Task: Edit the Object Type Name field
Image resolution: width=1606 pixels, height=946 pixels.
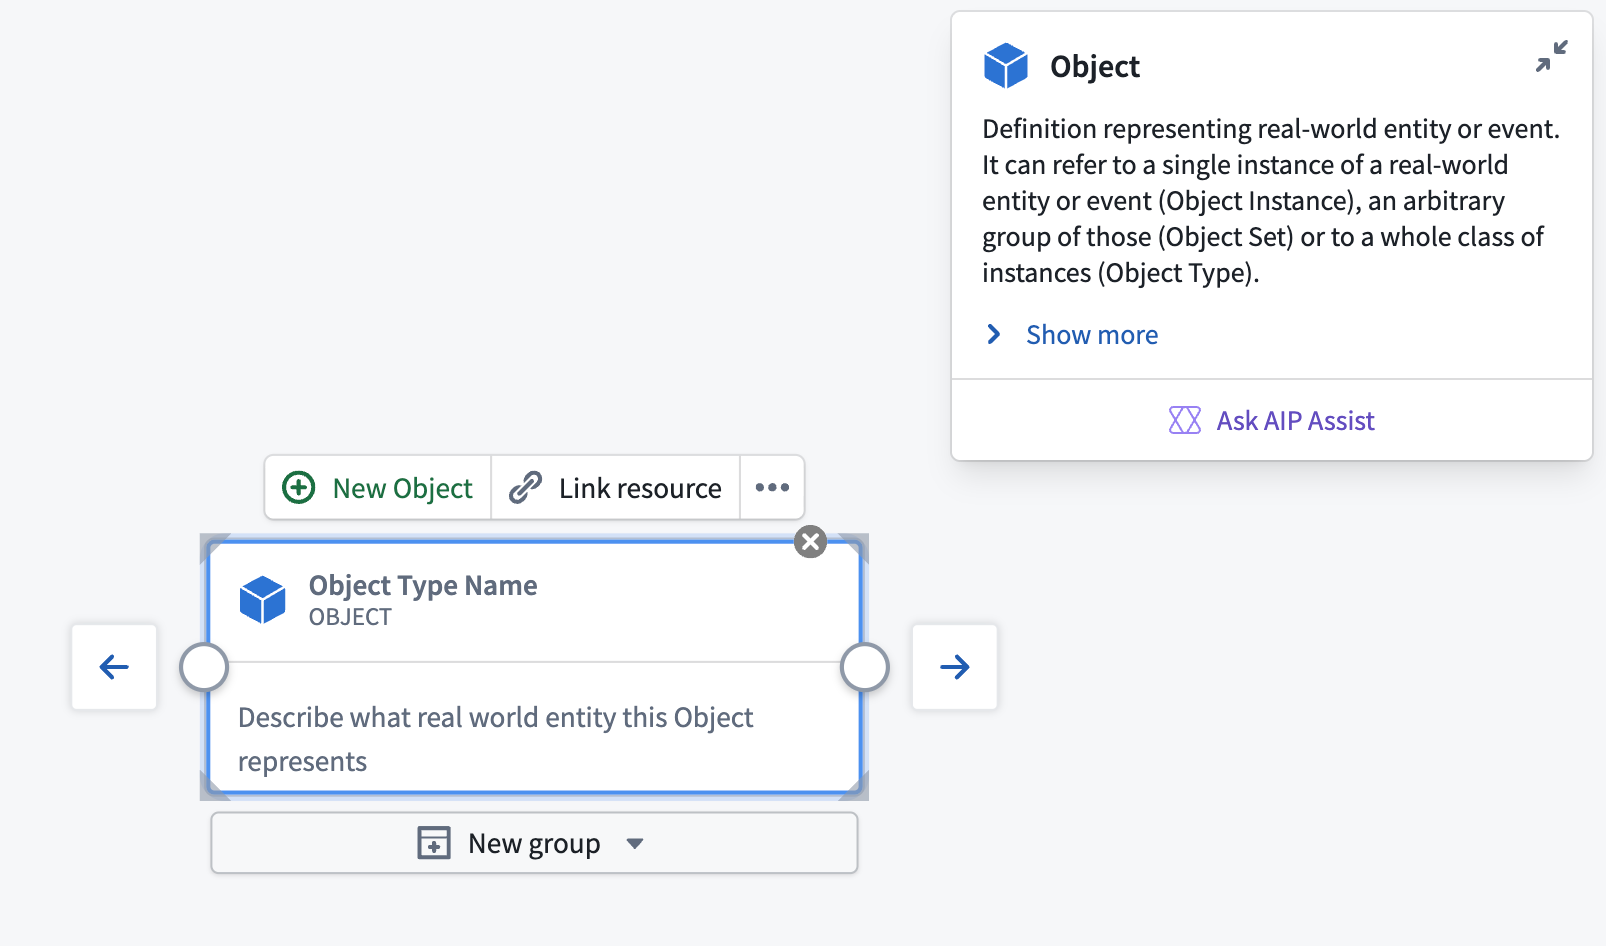Action: pyautogui.click(x=423, y=585)
